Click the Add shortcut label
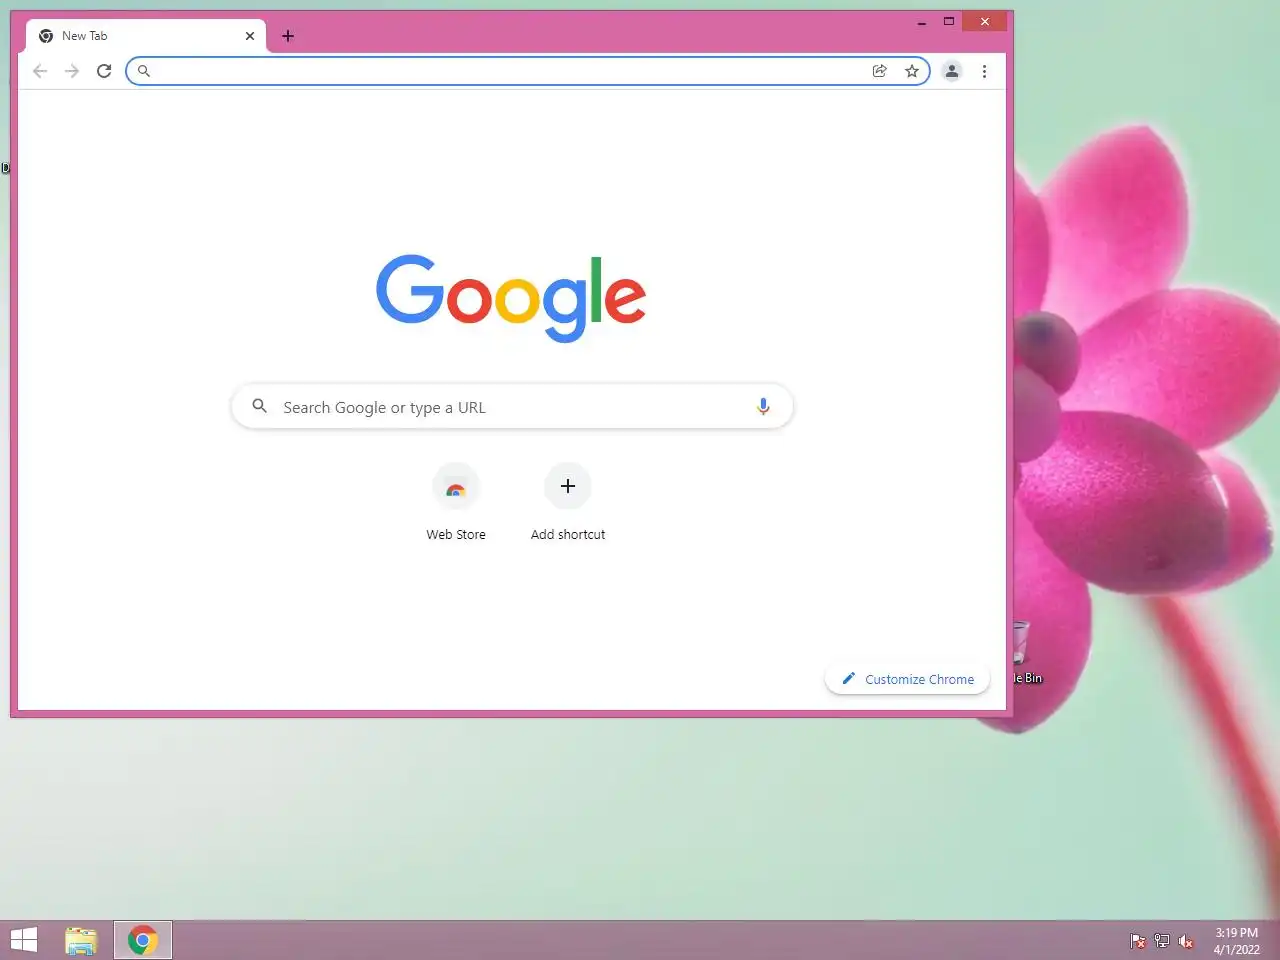The height and width of the screenshot is (960, 1280). click(568, 535)
